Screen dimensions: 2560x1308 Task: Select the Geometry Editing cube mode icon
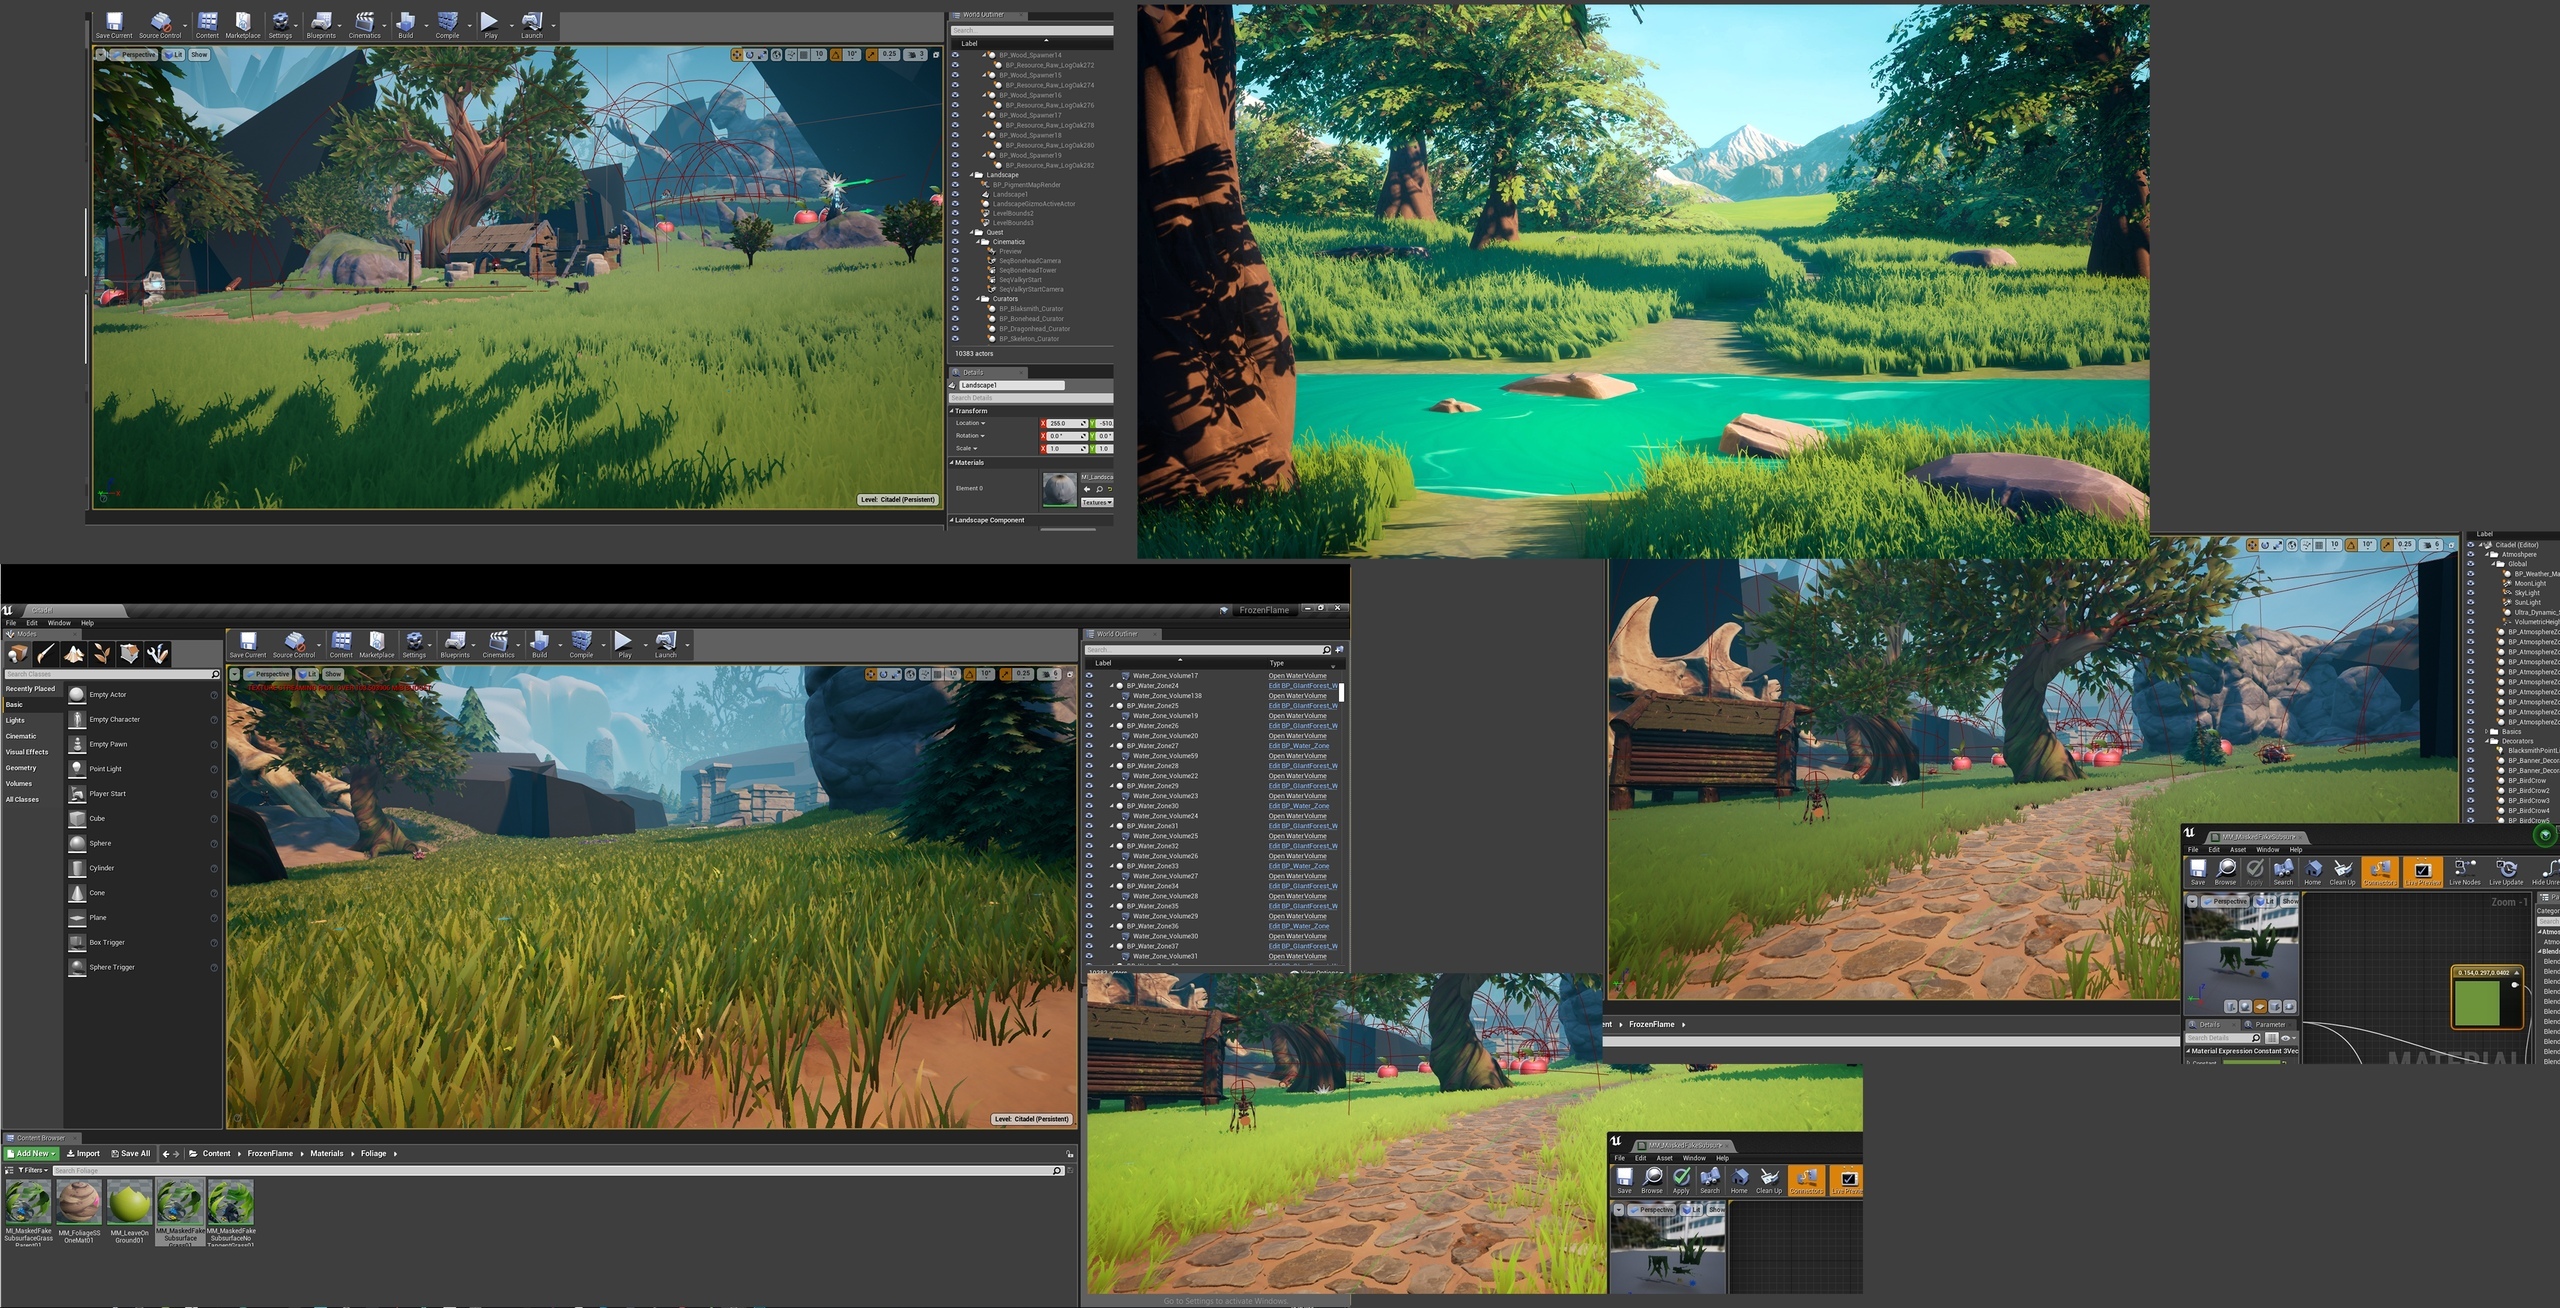pyautogui.click(x=130, y=654)
